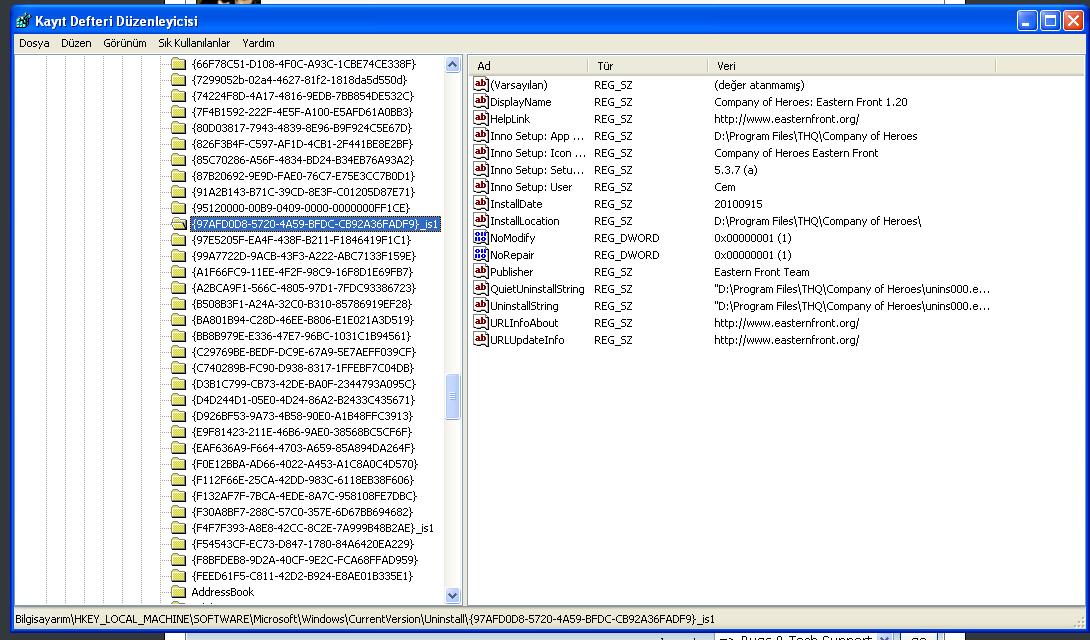Click folder icon of {66F78C51-D108-4F0C-A93C-1CBE74CE338F}
The image size is (1090, 640).
(179, 64)
